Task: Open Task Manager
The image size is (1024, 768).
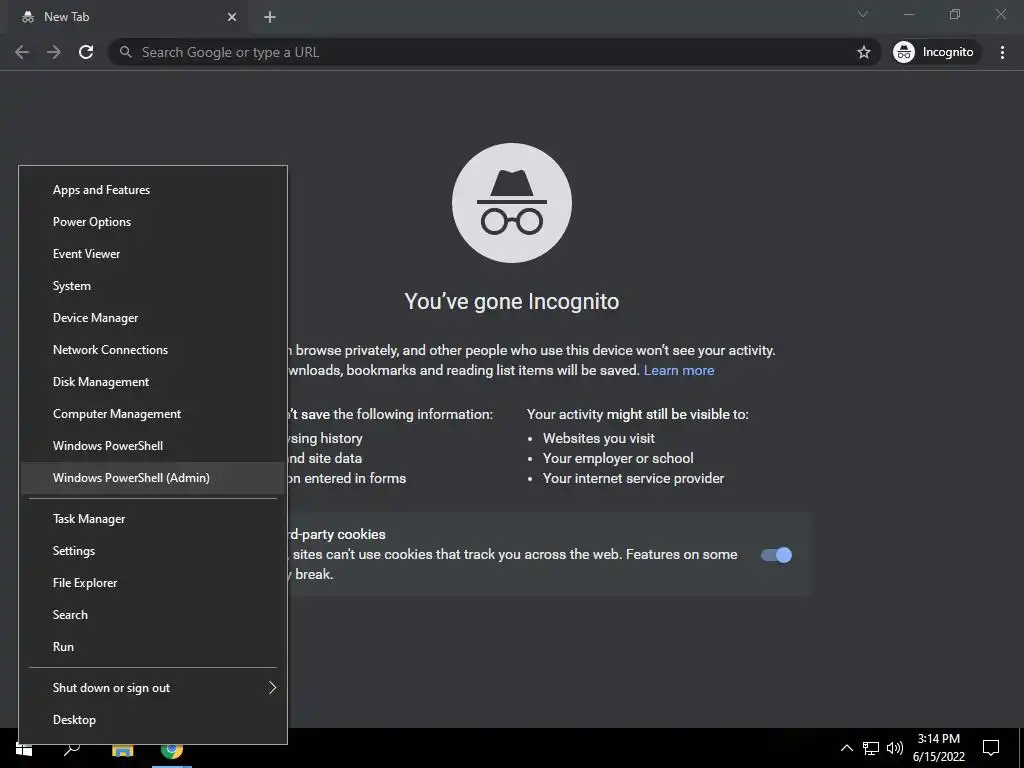Action: [153, 519]
